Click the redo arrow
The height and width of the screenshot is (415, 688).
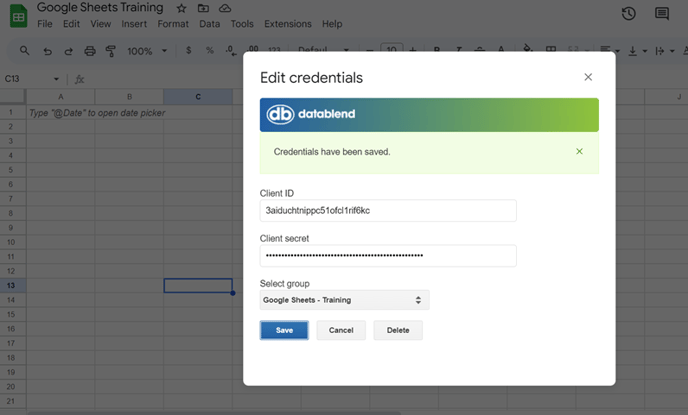click(68, 51)
